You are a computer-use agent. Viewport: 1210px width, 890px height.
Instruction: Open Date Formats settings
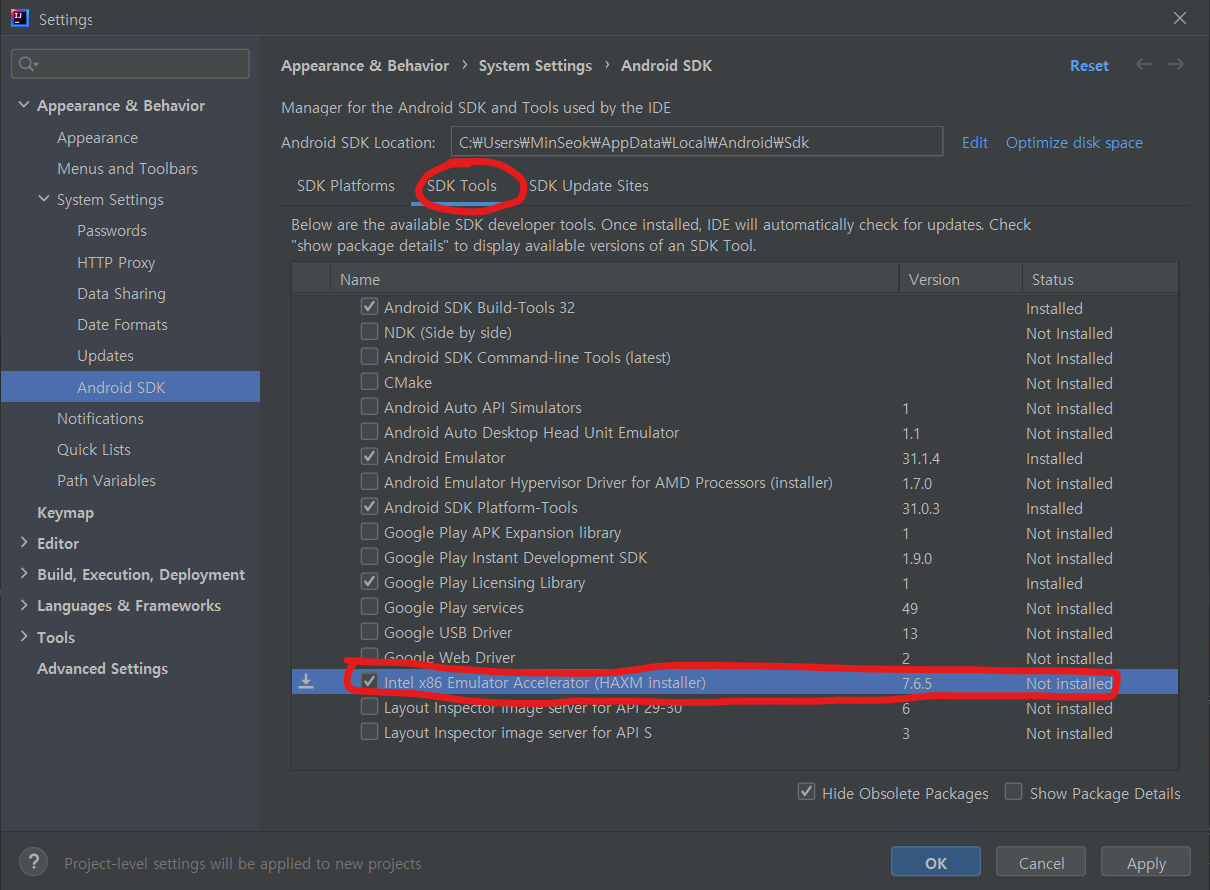tap(122, 325)
